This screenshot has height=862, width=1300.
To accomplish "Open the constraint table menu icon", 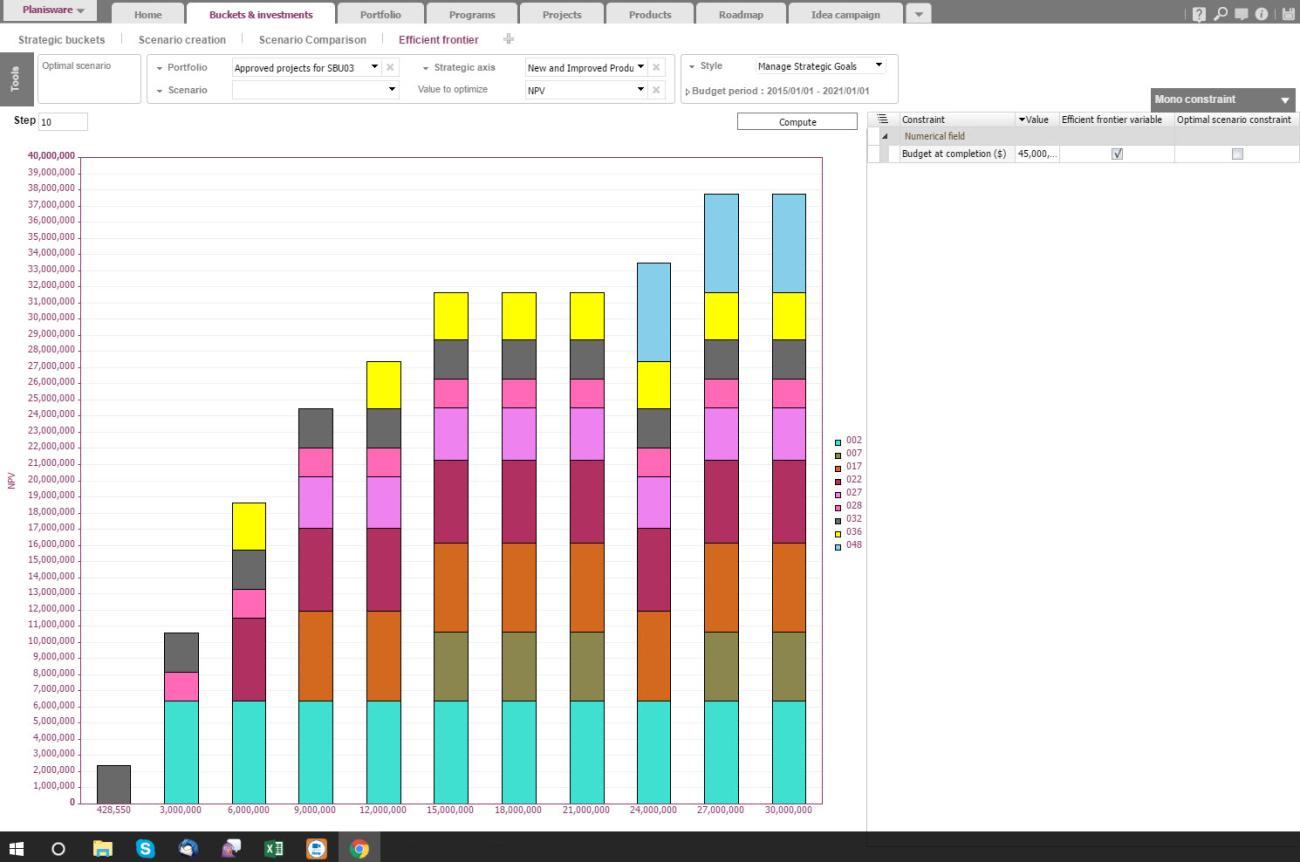I will point(882,119).
